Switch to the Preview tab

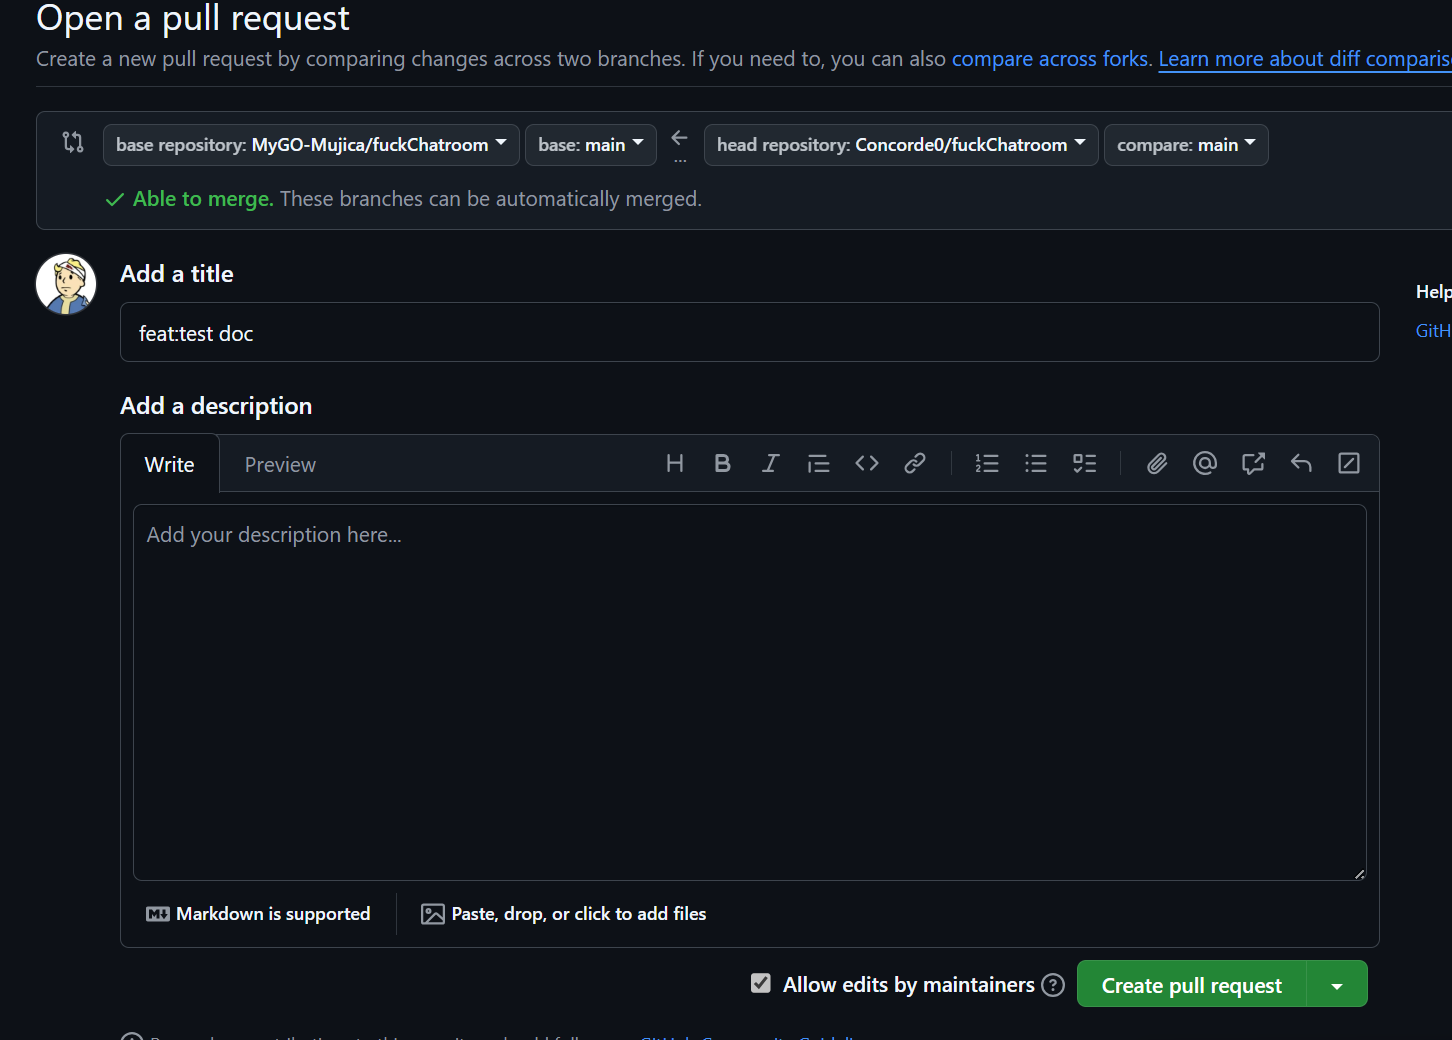(x=280, y=464)
